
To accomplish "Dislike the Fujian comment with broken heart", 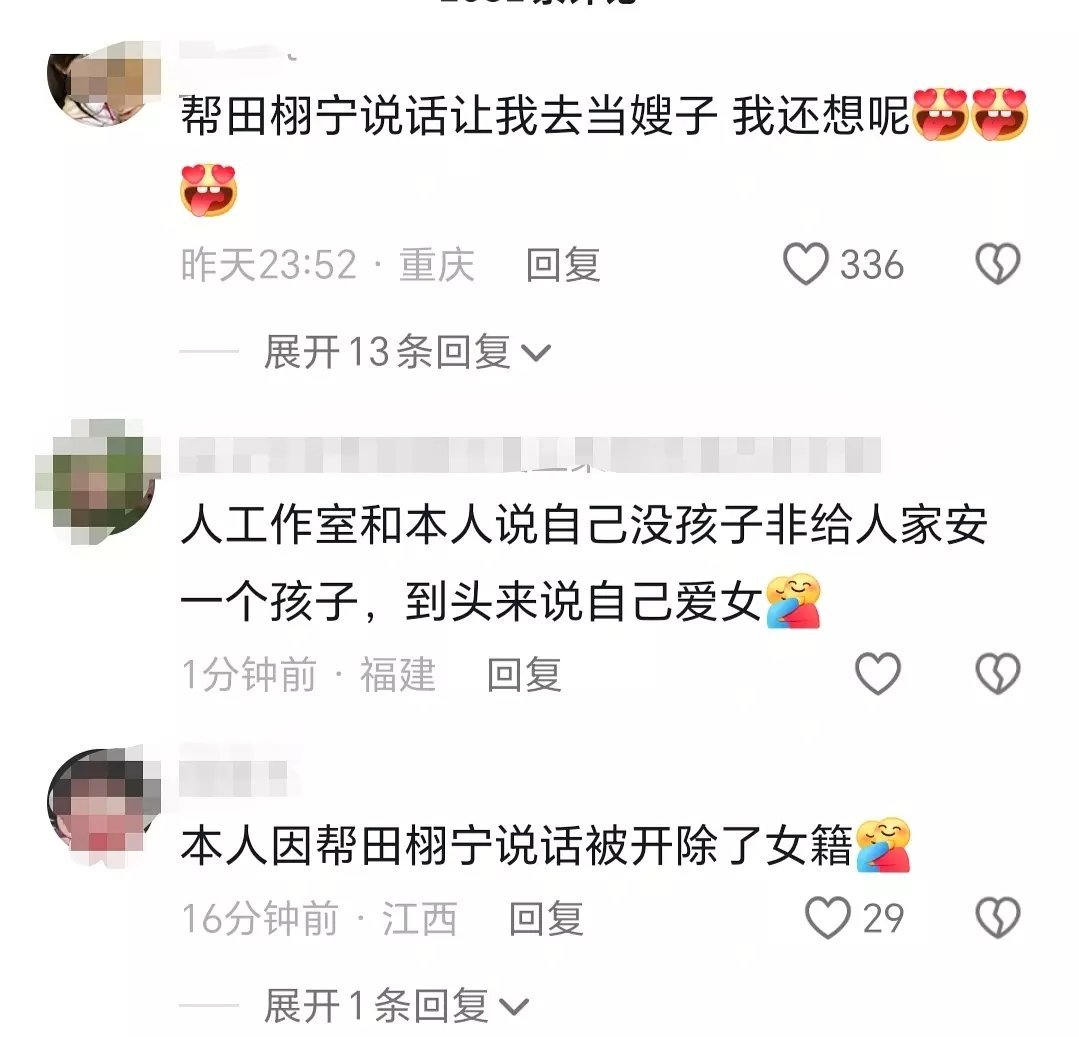I will tap(998, 674).
